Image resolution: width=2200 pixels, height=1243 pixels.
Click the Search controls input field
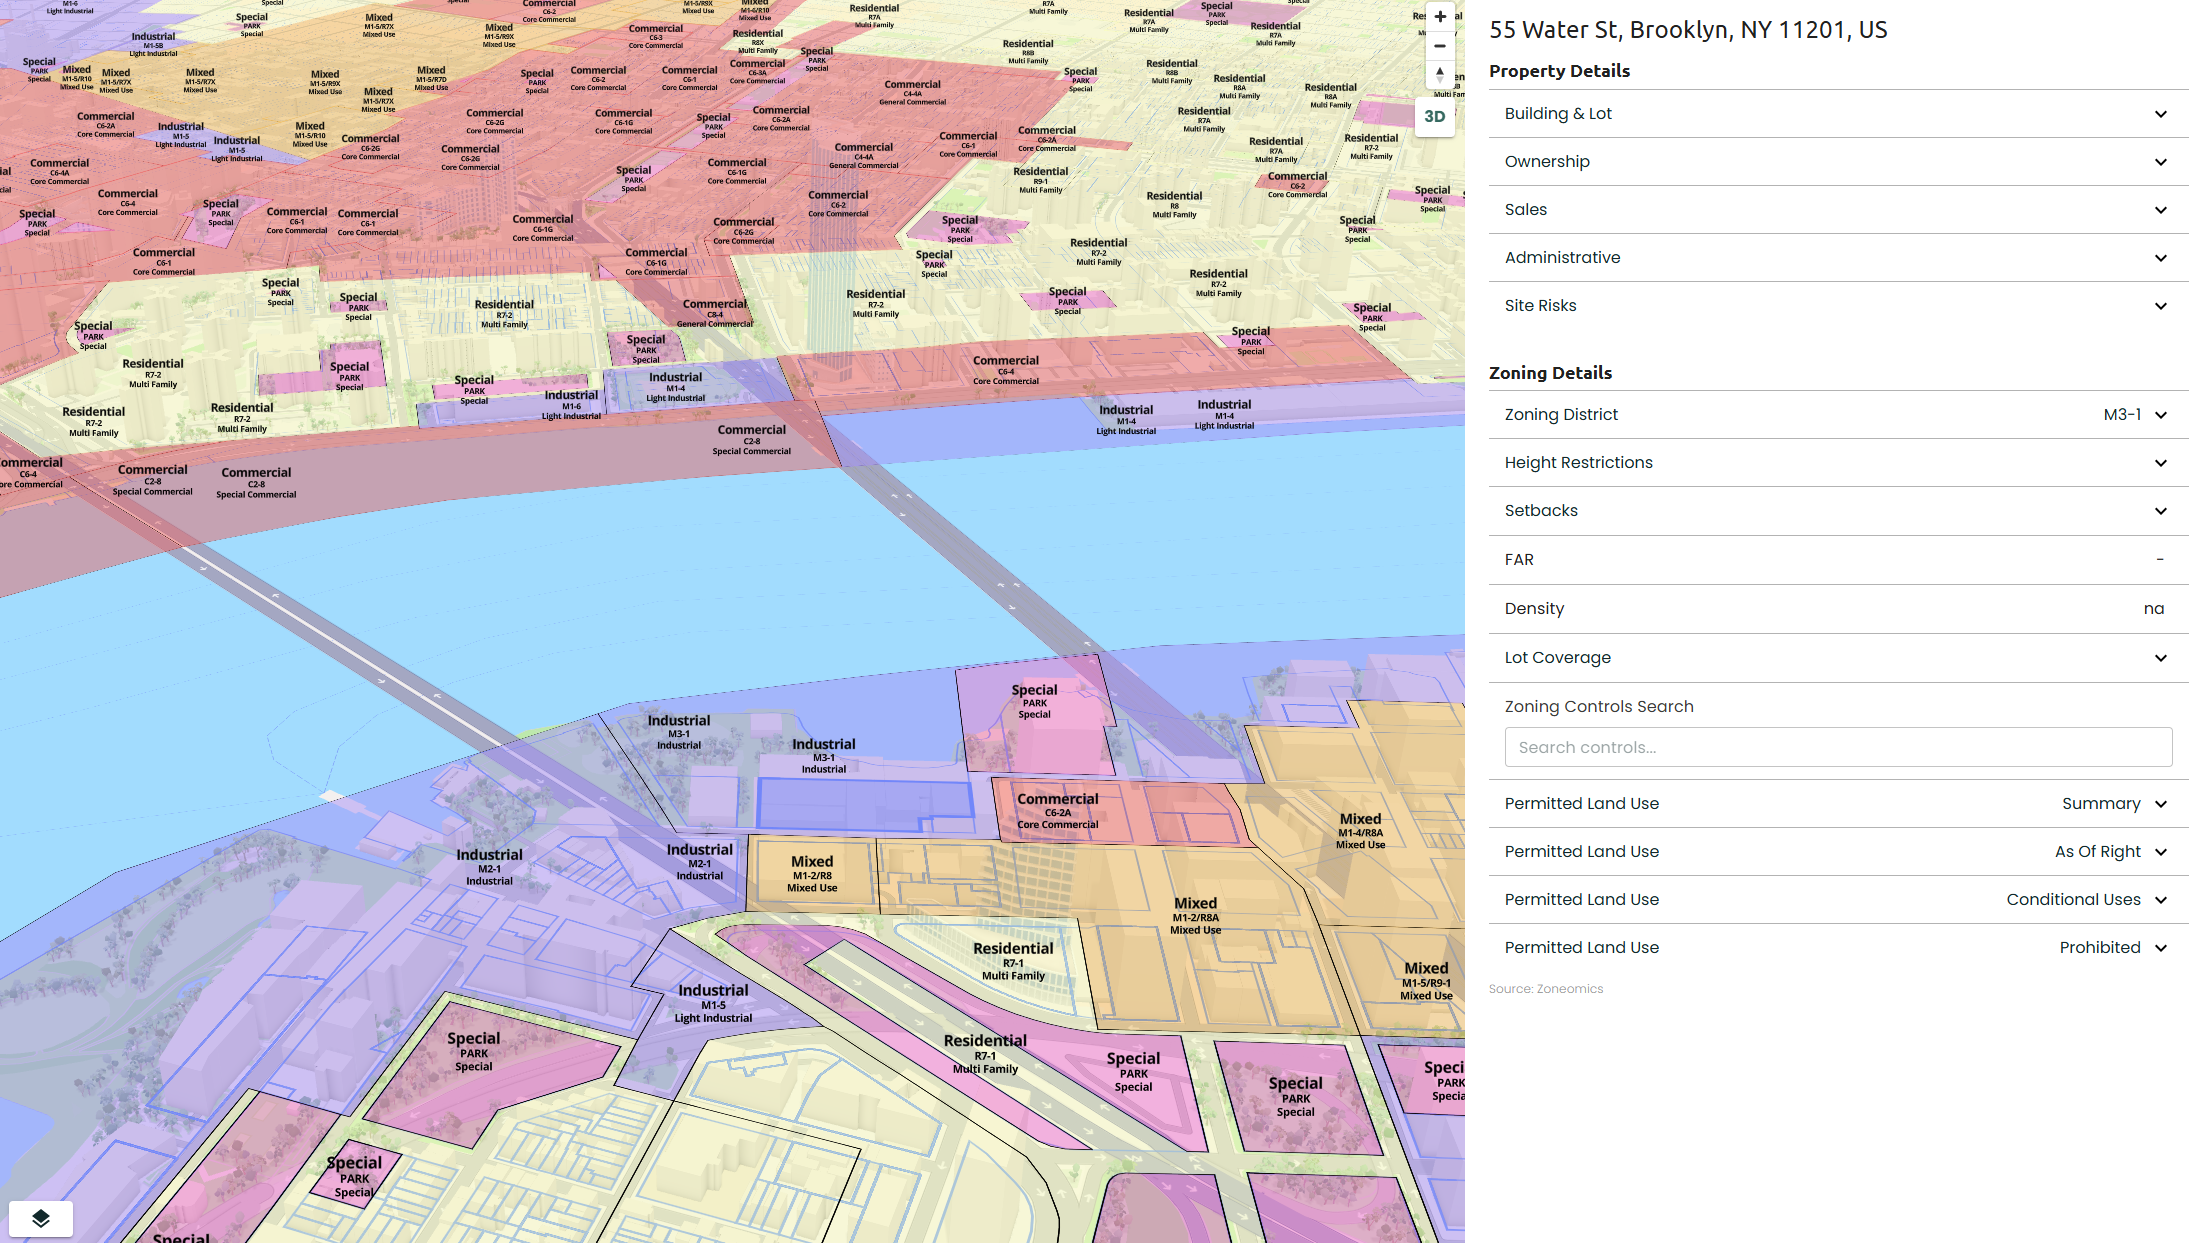coord(1837,747)
